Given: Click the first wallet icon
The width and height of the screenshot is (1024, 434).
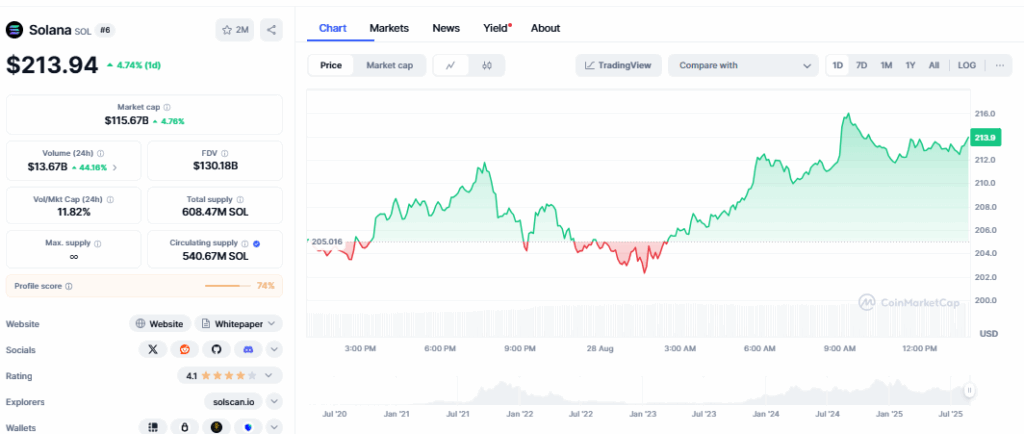Looking at the screenshot, I should [x=153, y=427].
